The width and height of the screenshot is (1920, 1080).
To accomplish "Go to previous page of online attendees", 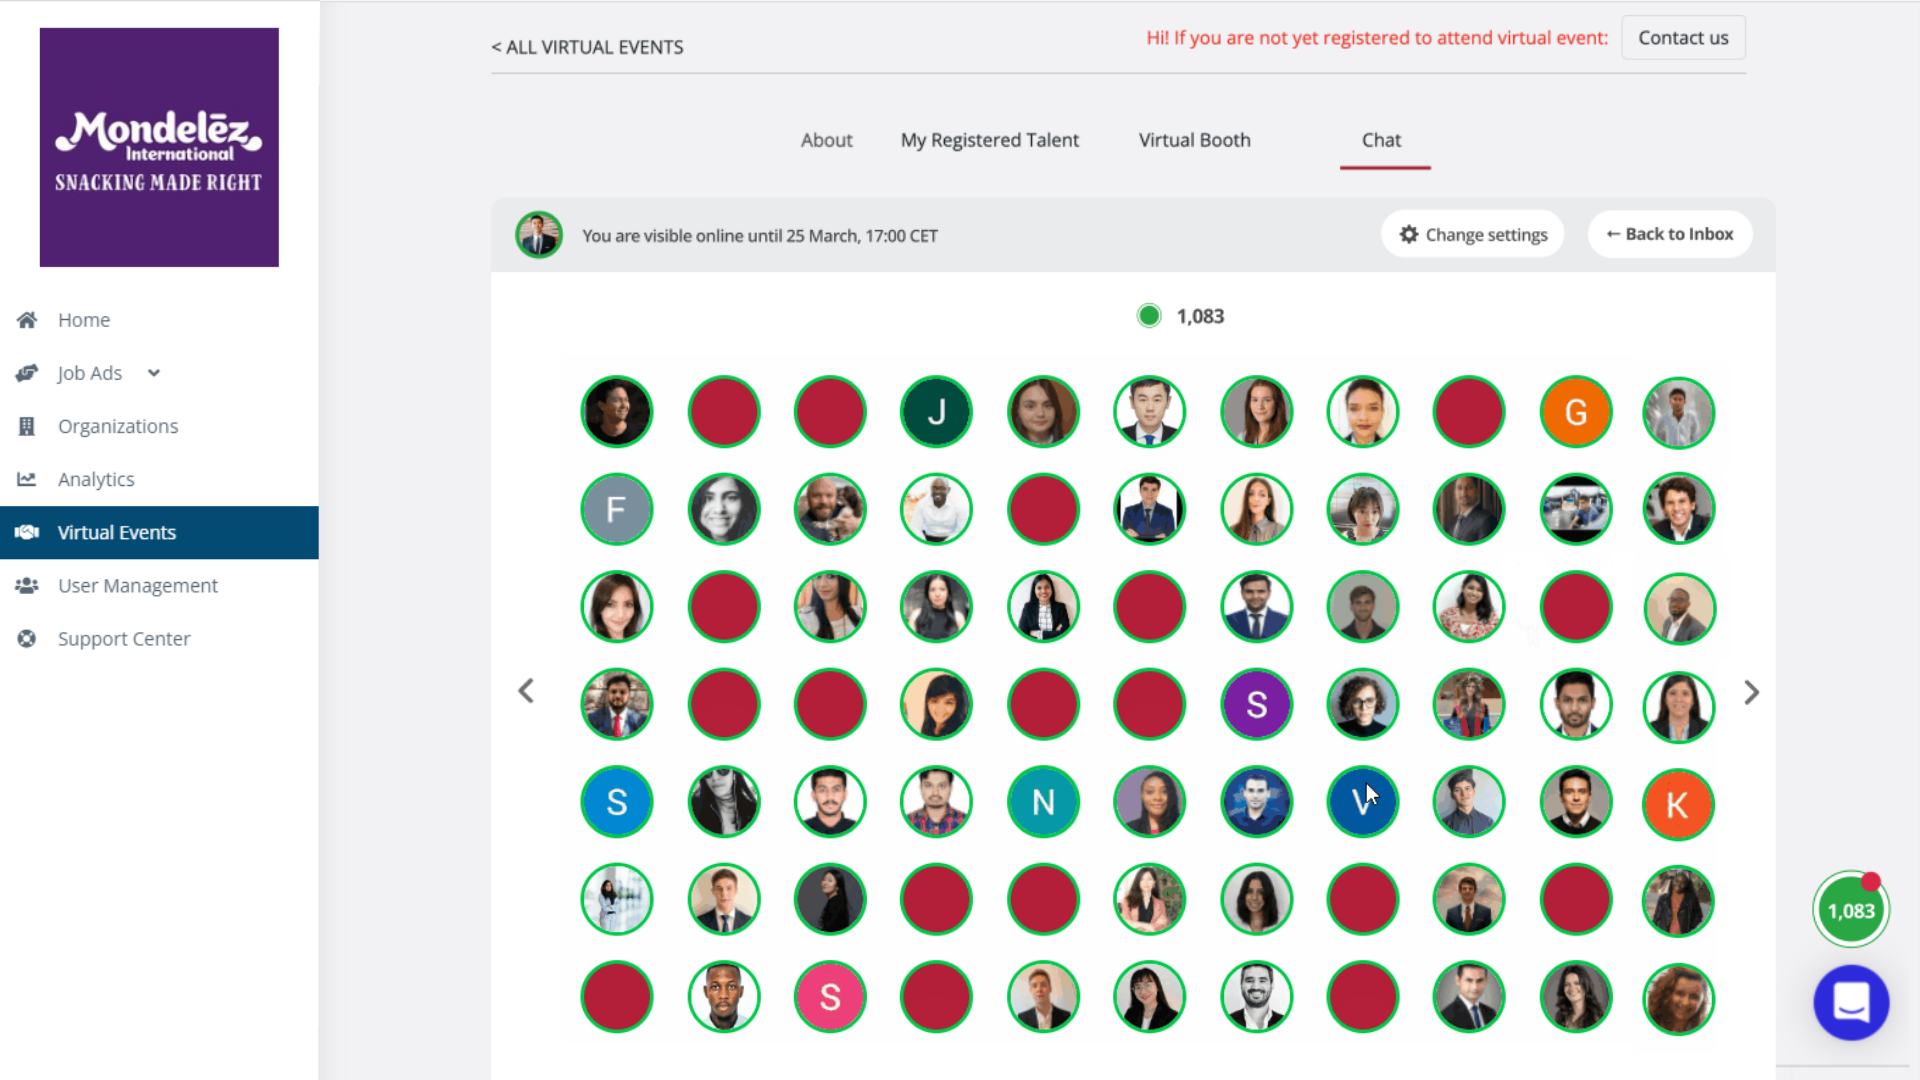I will point(526,691).
